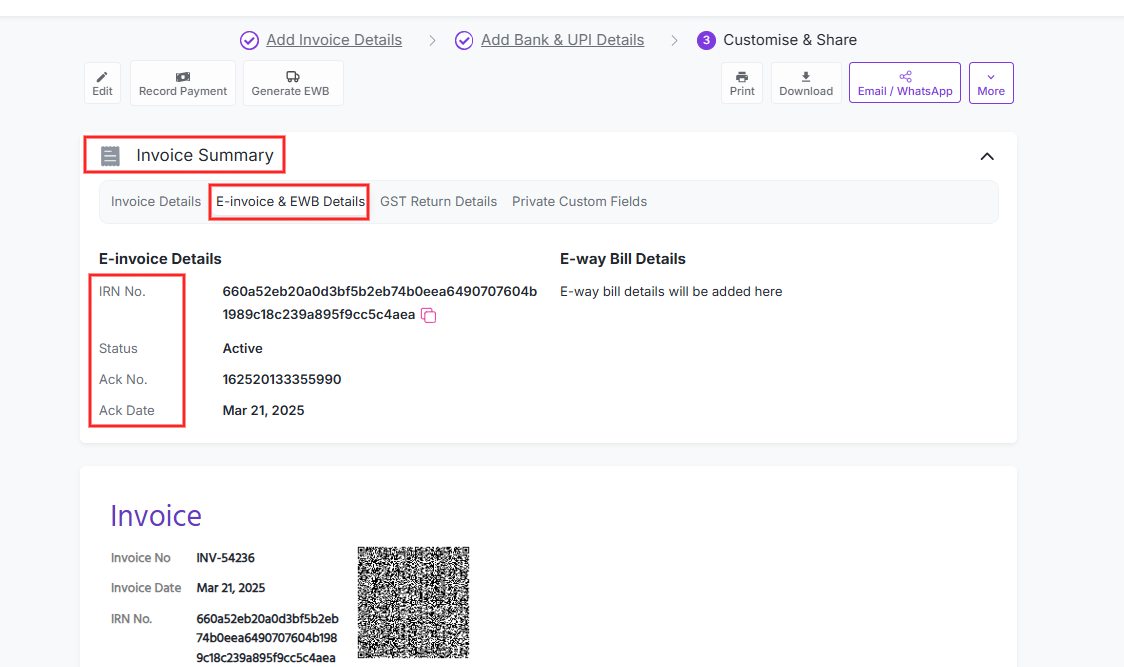
Task: Click the E-invoice Details heading
Action: (160, 259)
